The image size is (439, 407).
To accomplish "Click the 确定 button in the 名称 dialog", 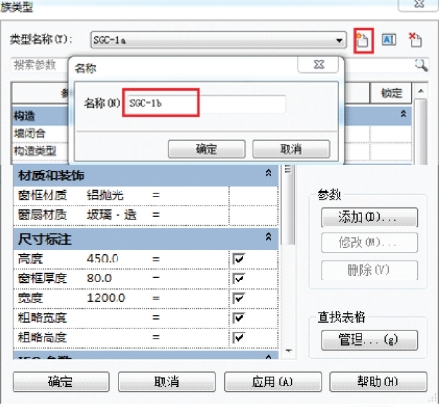I will tap(207, 149).
